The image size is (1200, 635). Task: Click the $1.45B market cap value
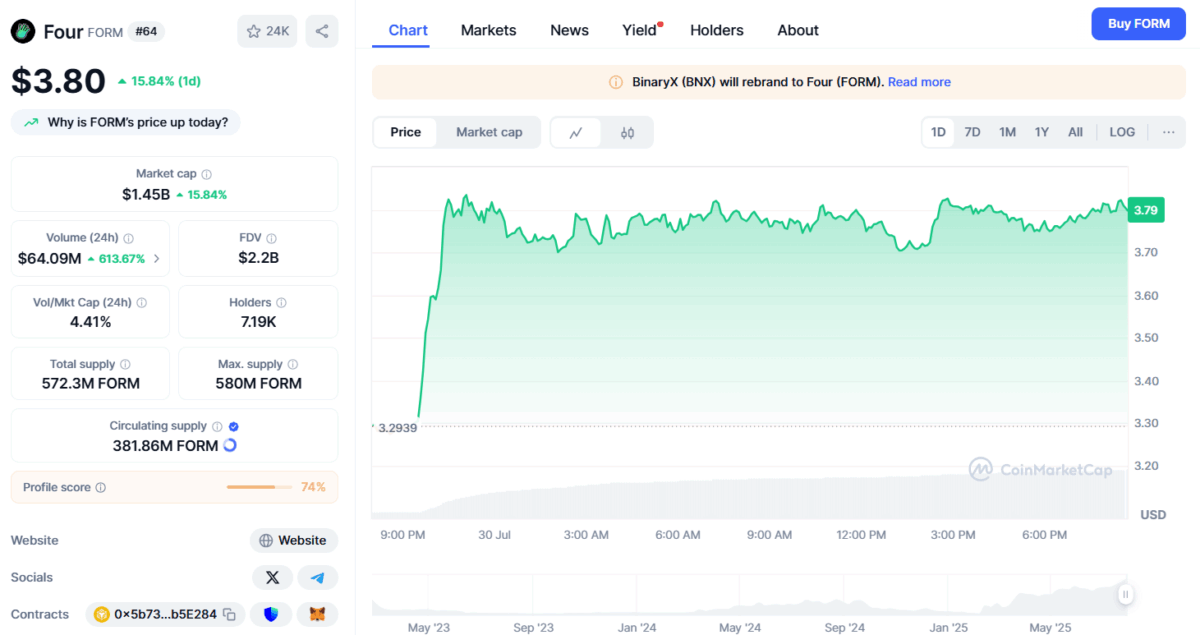(x=146, y=194)
